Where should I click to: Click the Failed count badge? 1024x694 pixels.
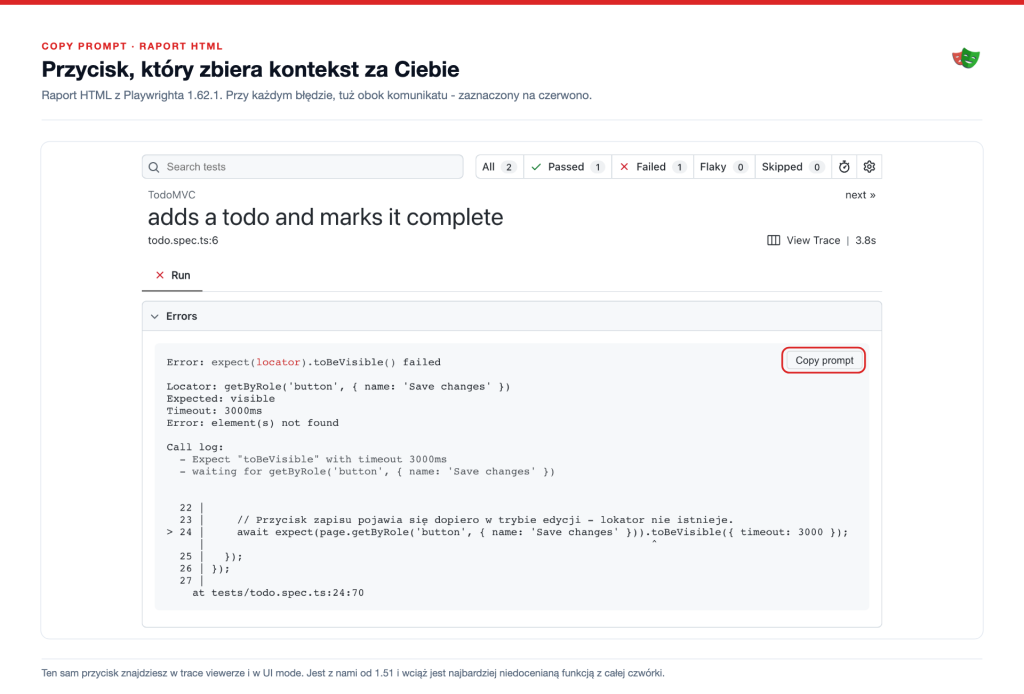coord(679,167)
